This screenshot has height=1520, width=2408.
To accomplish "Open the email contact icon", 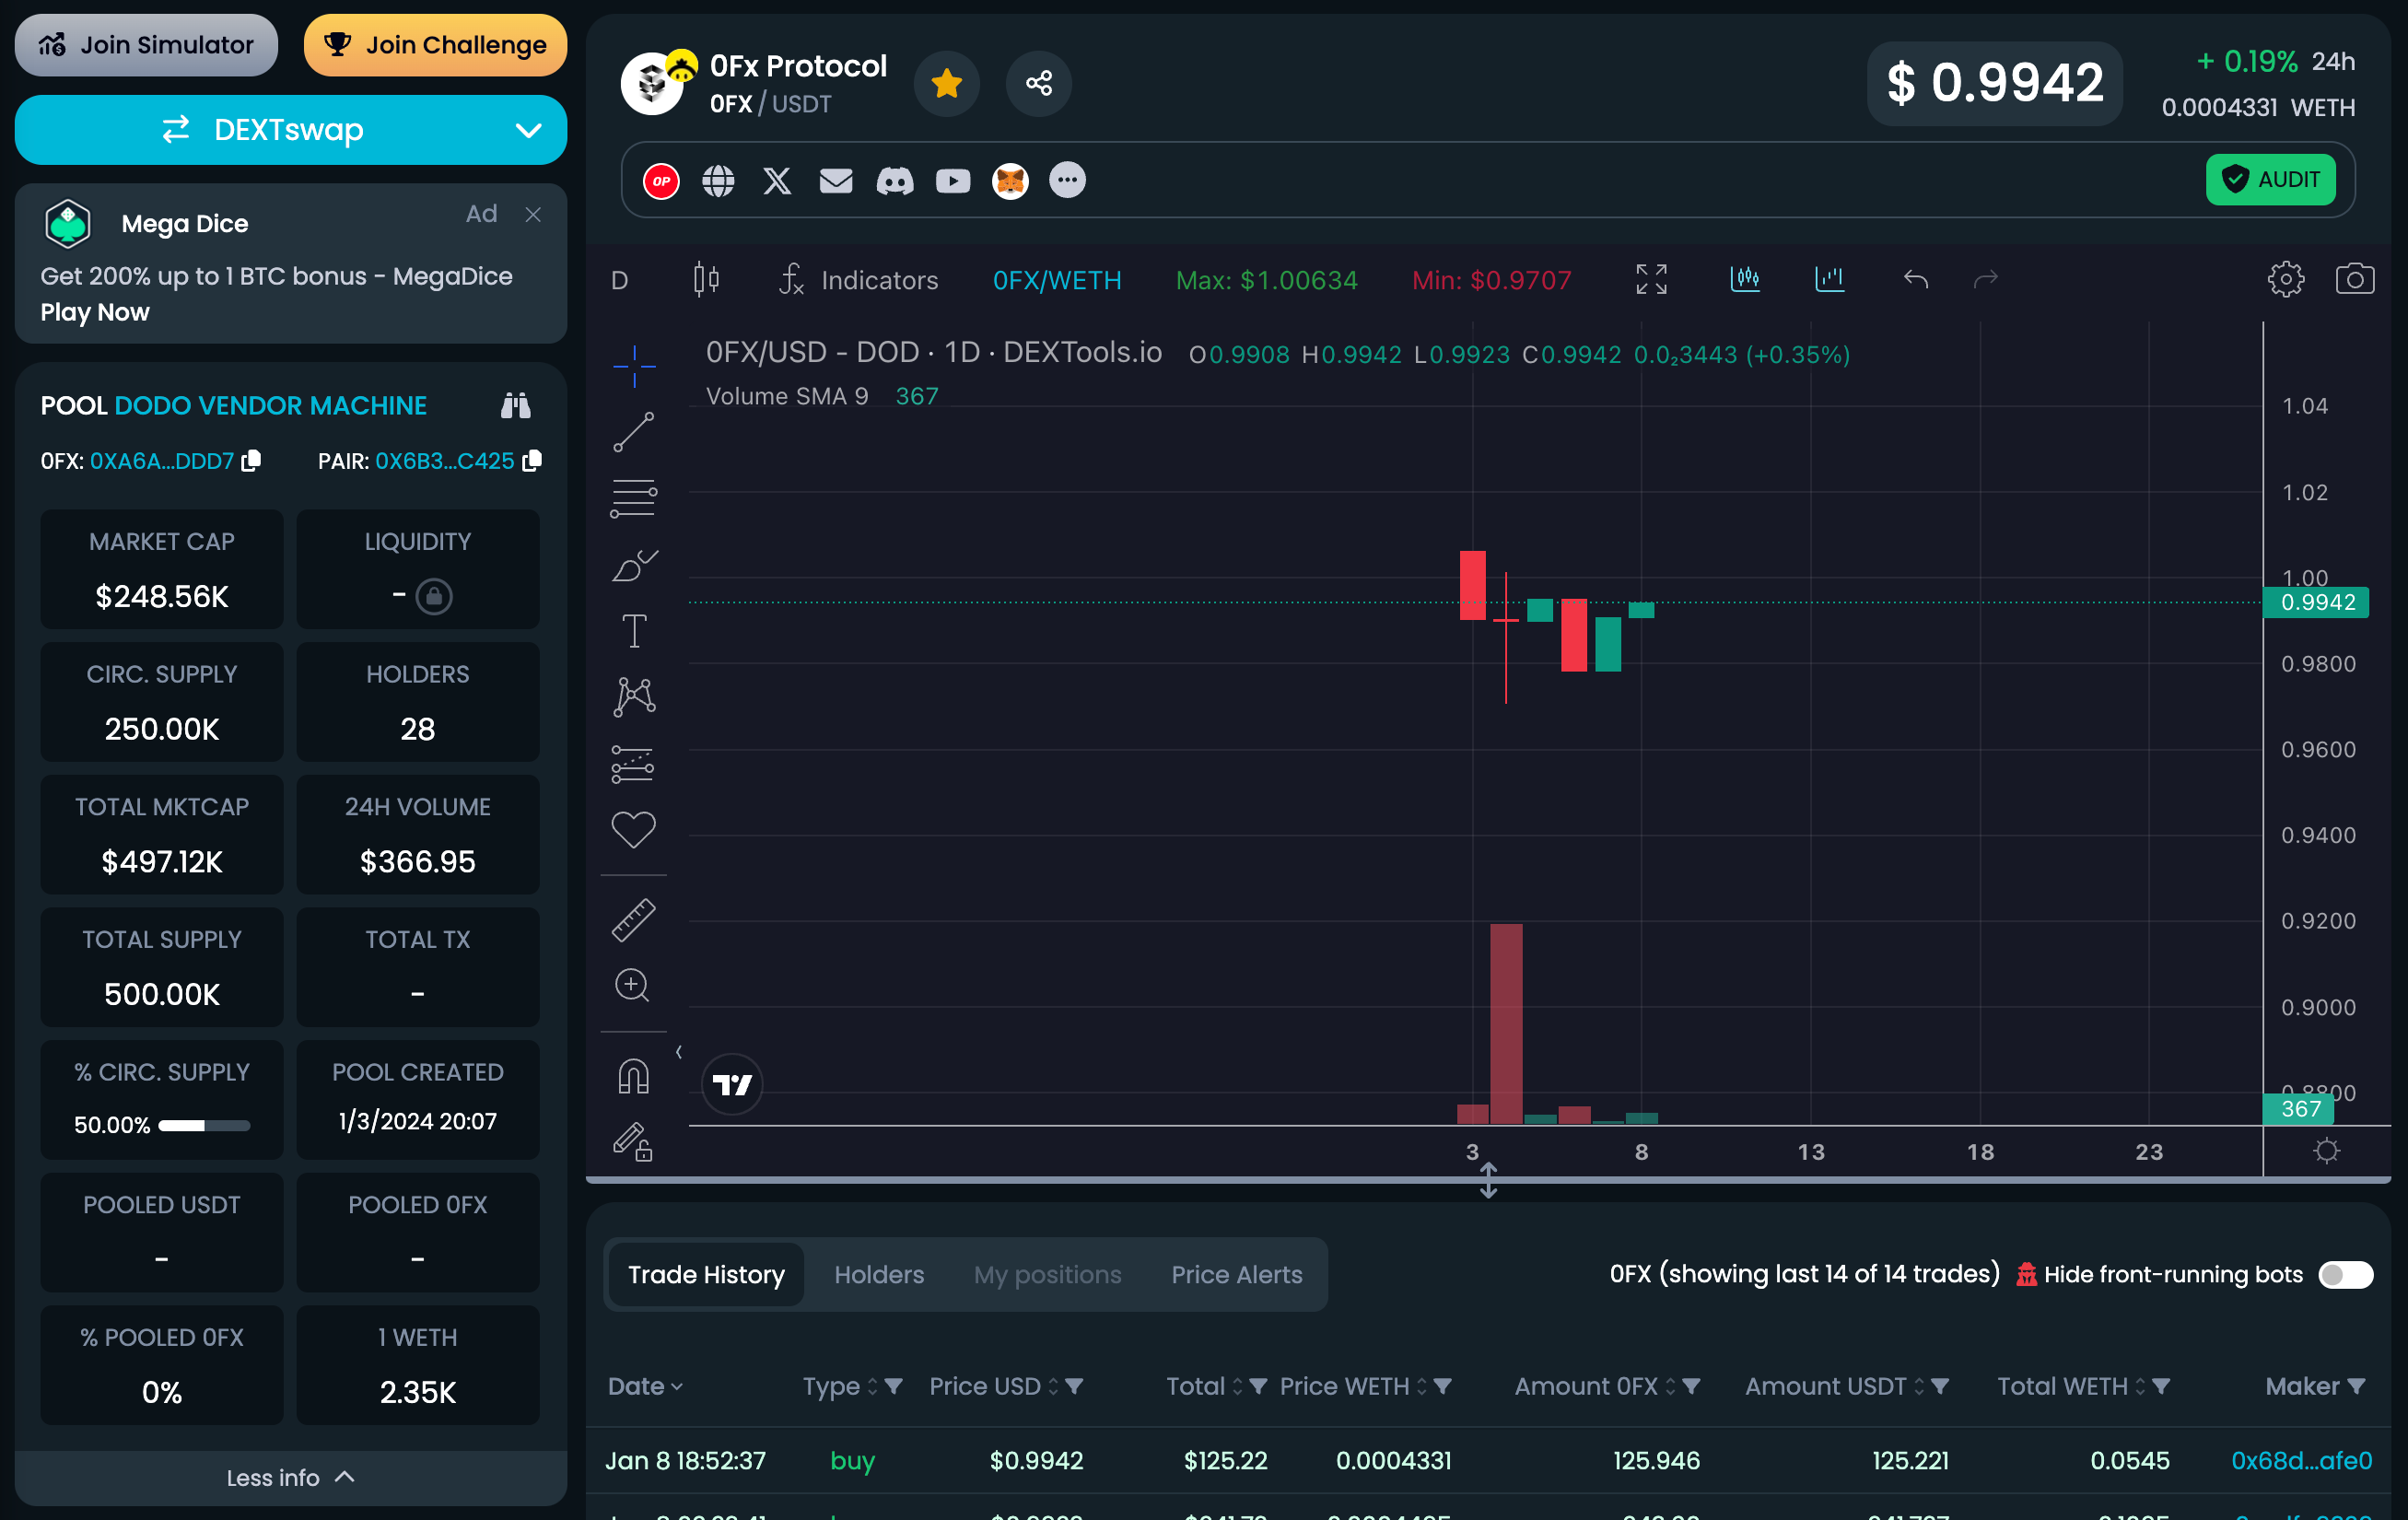I will click(x=836, y=181).
